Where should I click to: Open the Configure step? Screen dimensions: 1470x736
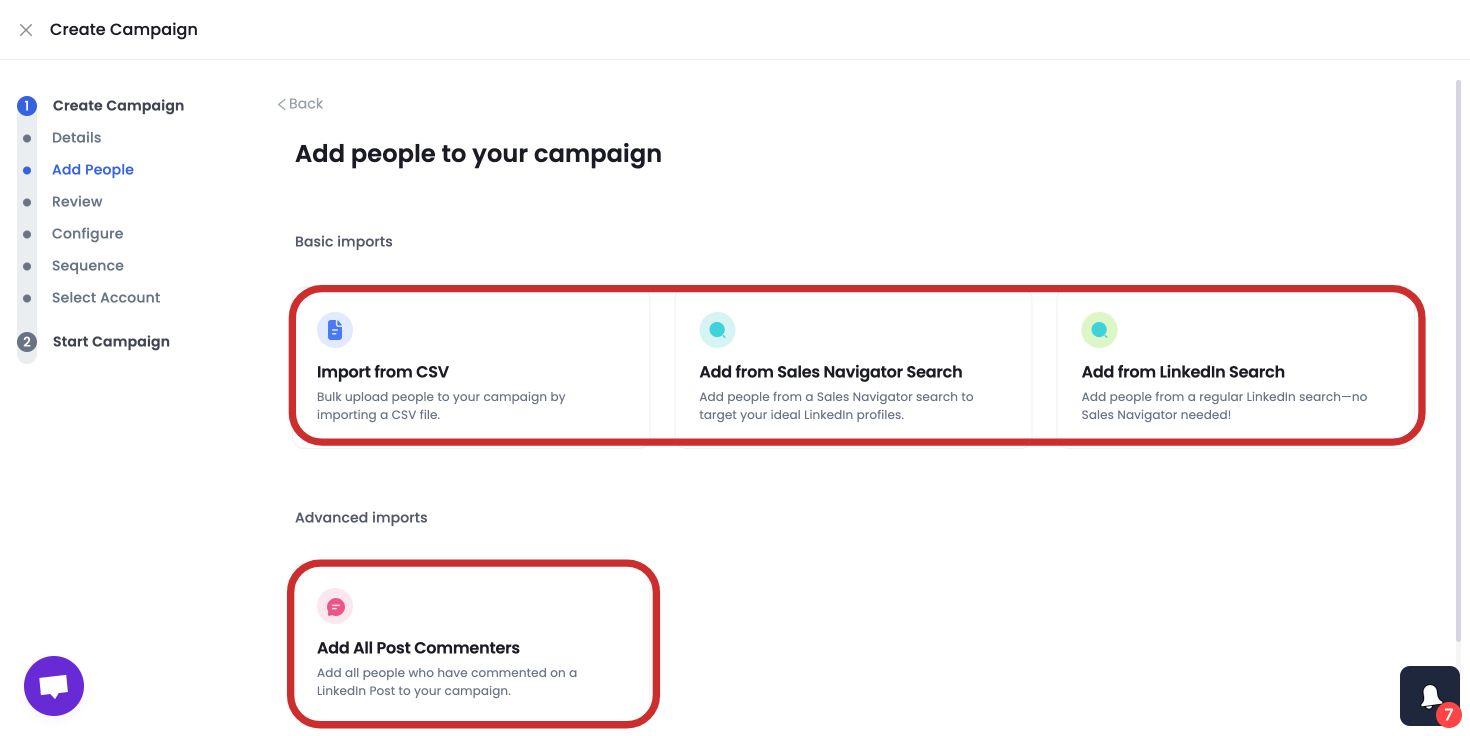pos(88,233)
